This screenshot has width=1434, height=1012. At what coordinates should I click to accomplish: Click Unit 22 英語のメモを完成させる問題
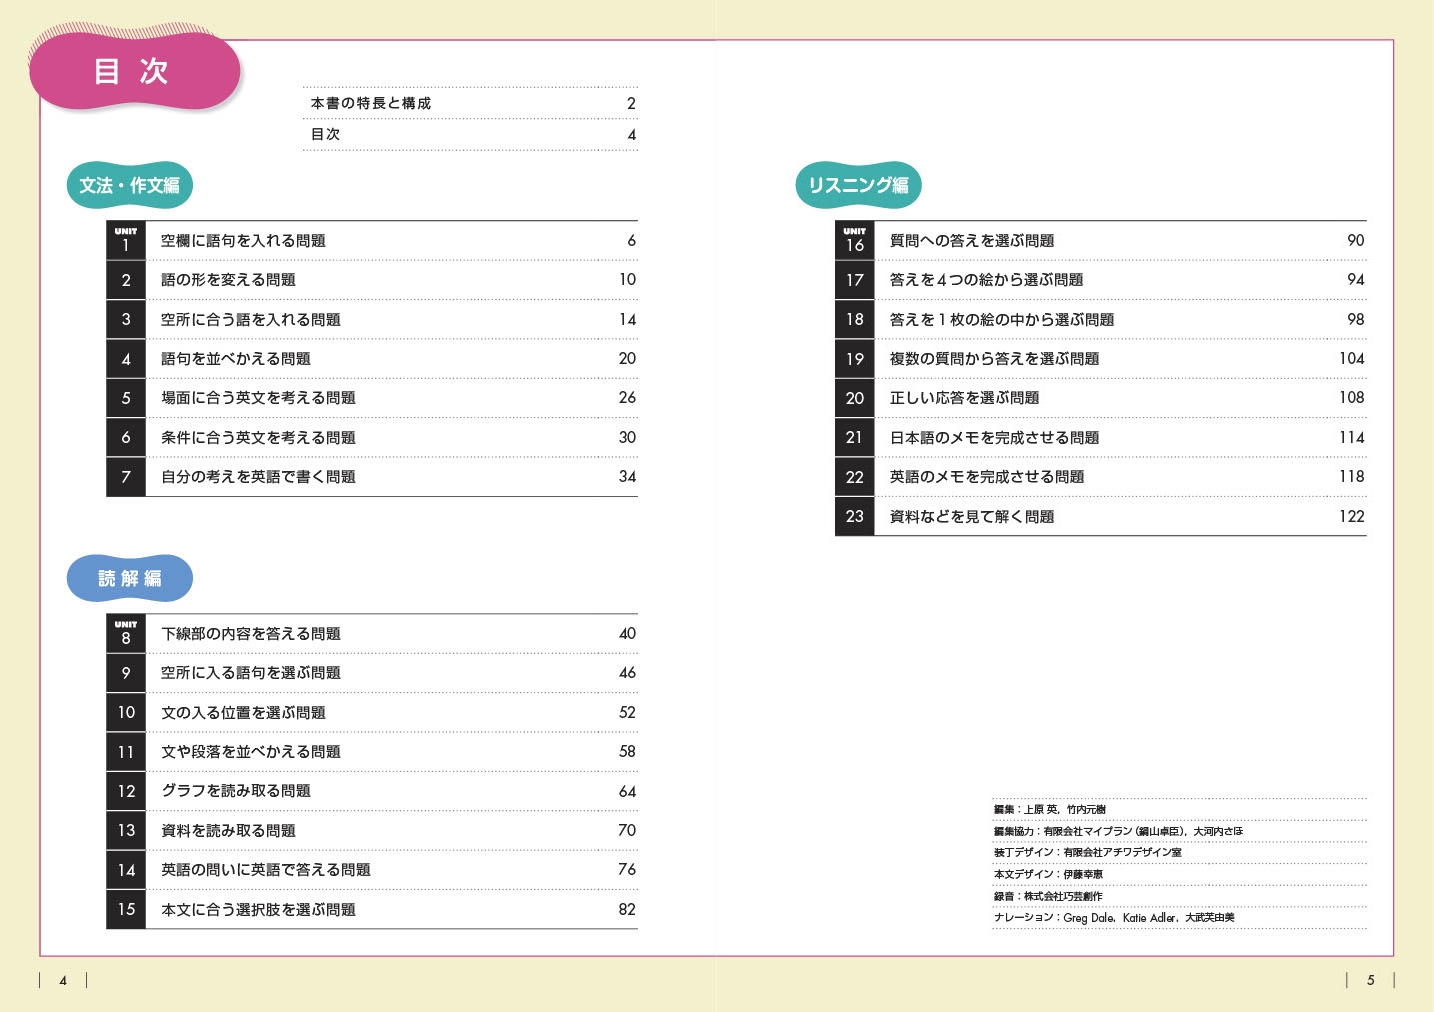coord(1101,477)
